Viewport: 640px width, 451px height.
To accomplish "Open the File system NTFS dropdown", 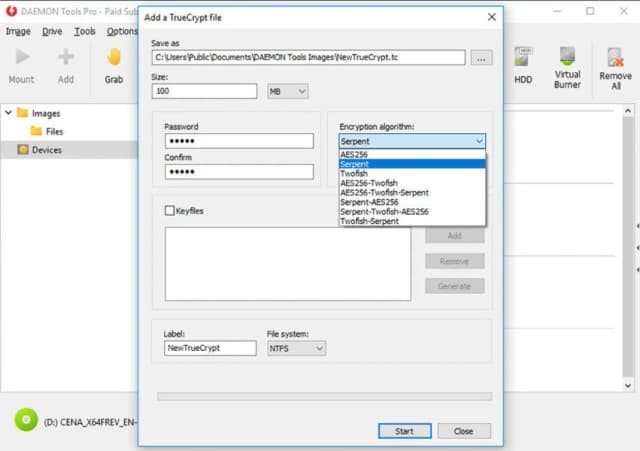I will tap(296, 349).
